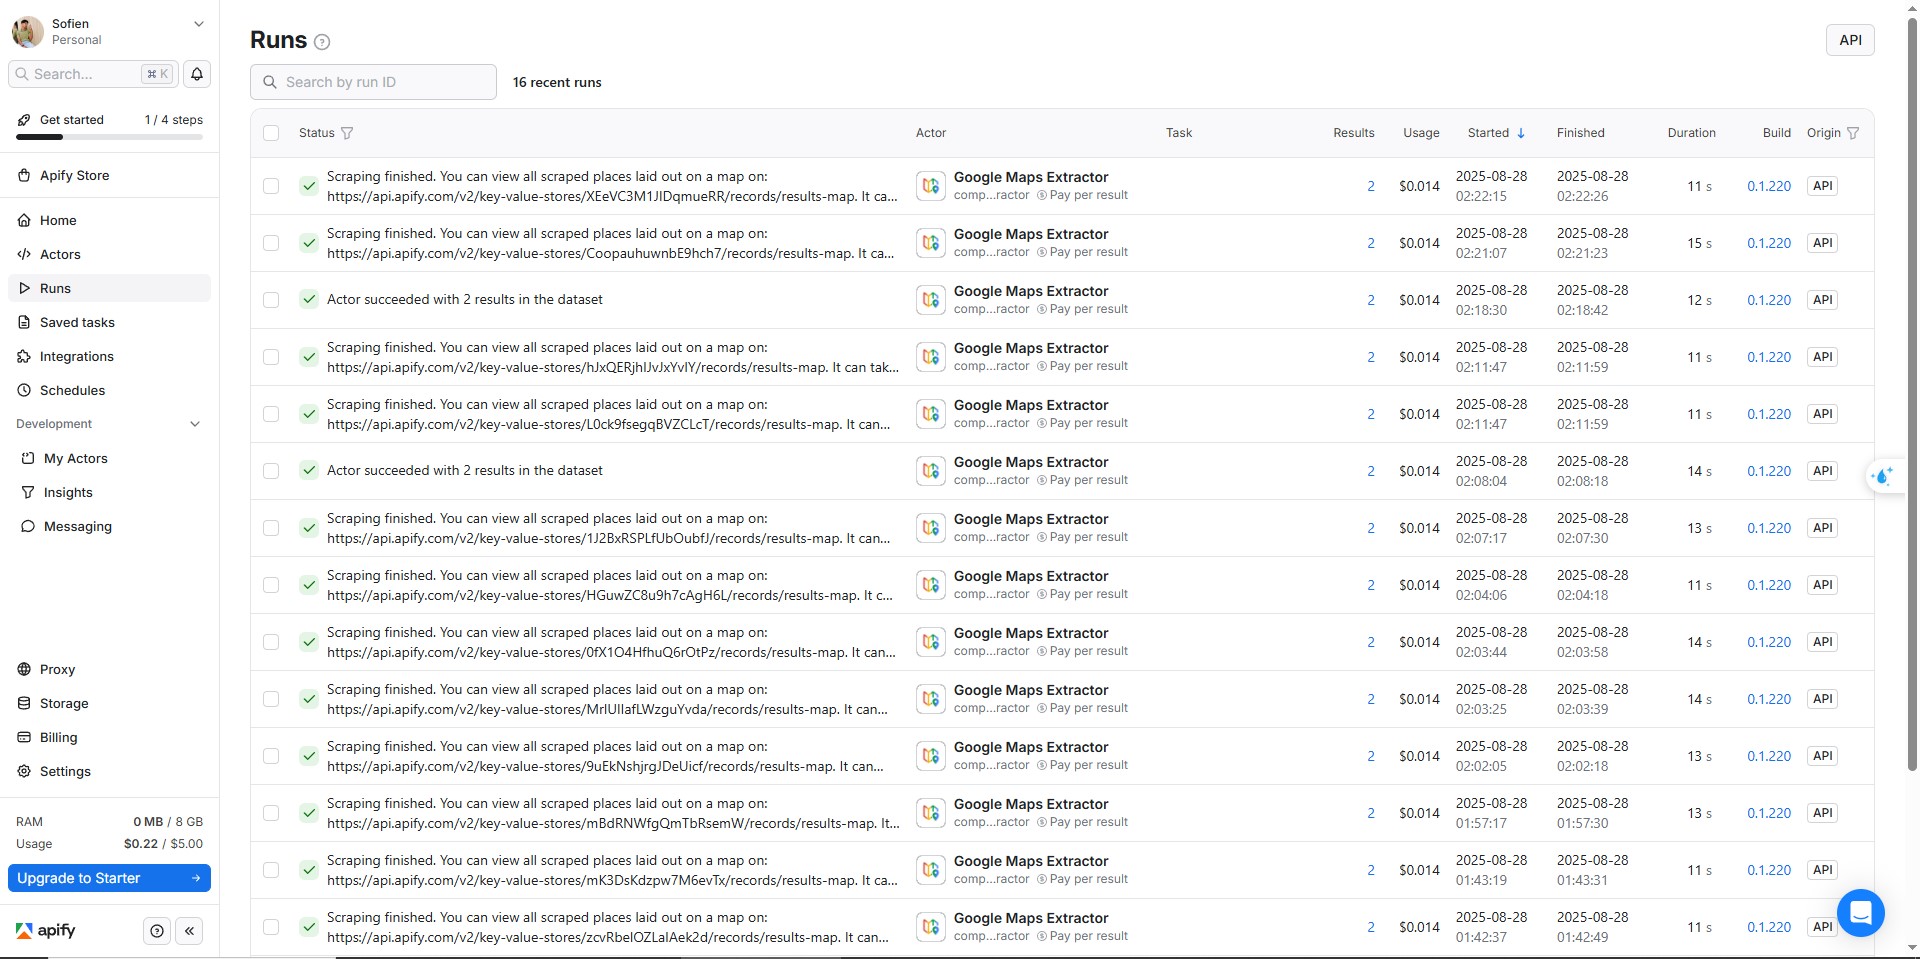Click the Messaging chat bubble icon
The image size is (1920, 959).
[x=28, y=526]
